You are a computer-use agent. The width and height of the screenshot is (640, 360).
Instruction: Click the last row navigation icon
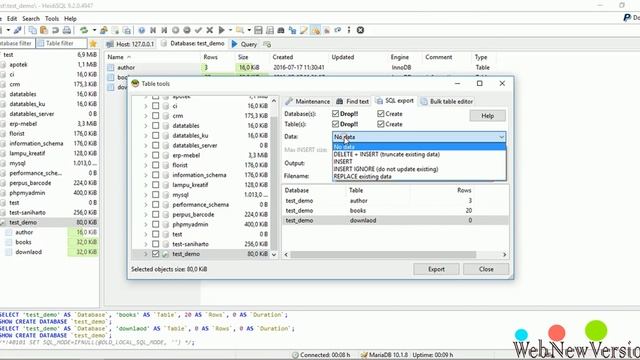(164, 30)
